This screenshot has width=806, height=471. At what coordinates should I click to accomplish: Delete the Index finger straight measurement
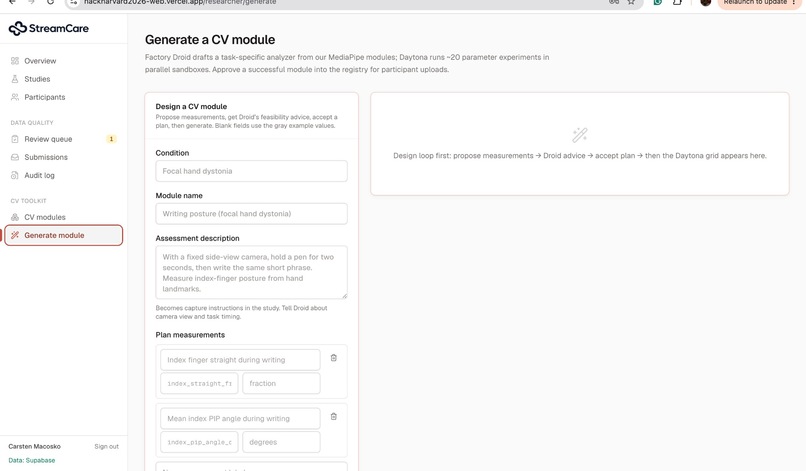coord(334,358)
